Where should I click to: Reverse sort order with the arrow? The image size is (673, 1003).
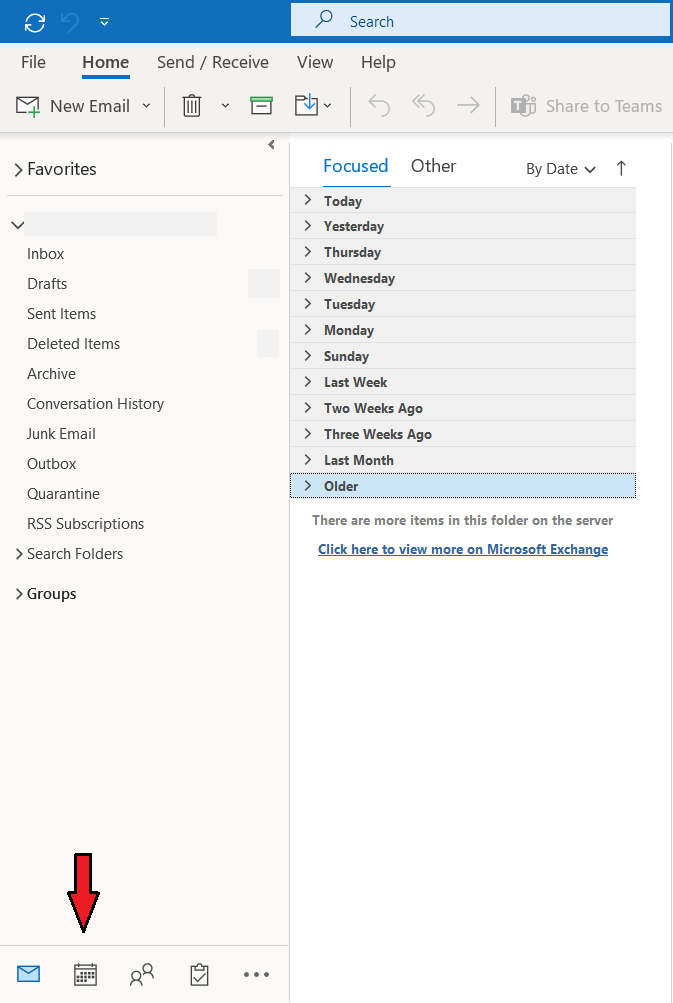(x=621, y=168)
